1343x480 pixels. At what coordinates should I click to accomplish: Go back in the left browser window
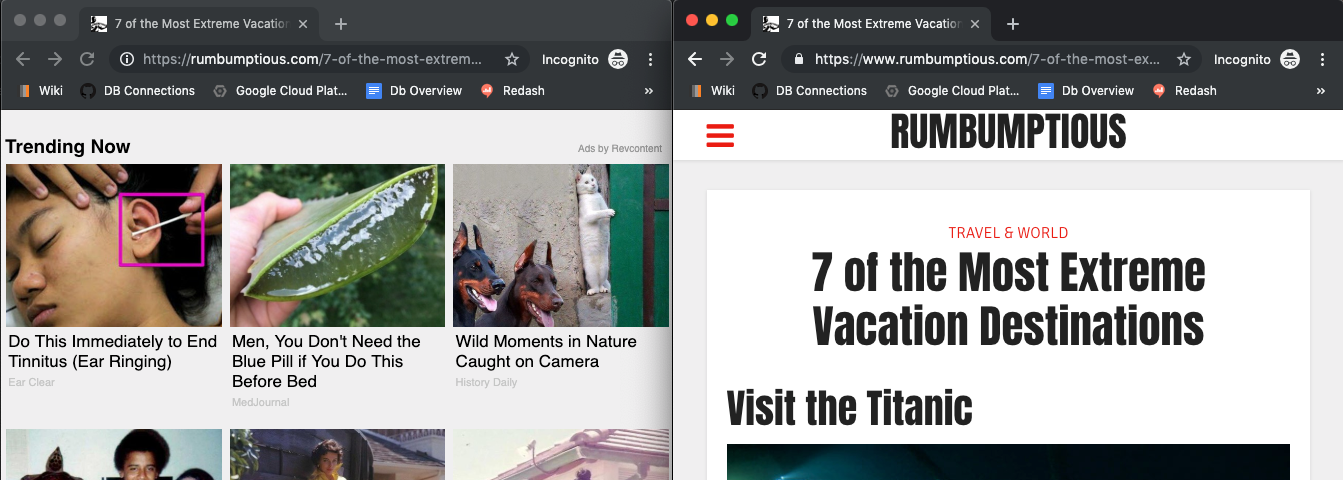coord(24,59)
